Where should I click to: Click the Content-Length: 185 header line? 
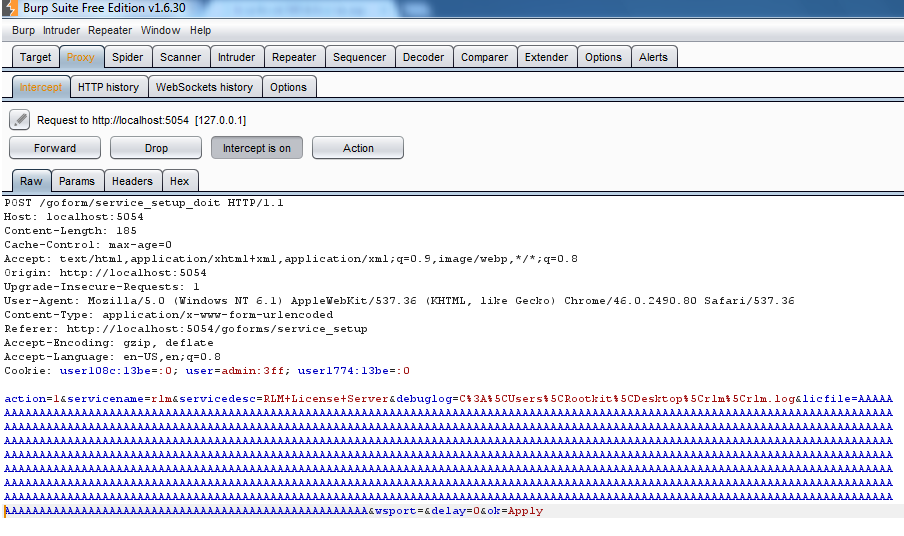tap(70, 231)
